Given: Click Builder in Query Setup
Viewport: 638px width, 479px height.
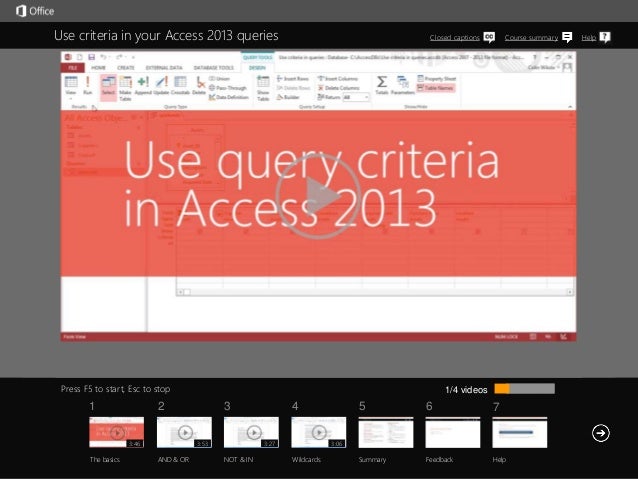Looking at the screenshot, I should tap(288, 97).
